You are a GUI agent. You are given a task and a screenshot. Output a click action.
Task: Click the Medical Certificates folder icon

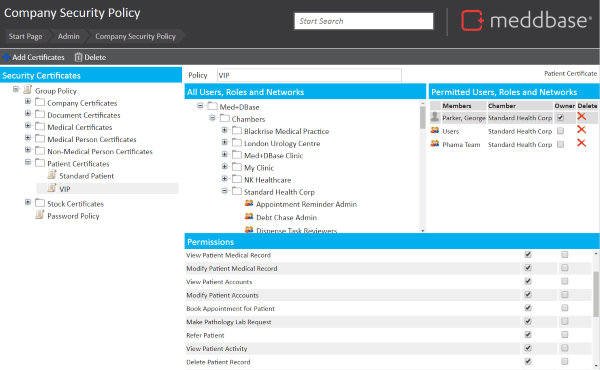40,126
